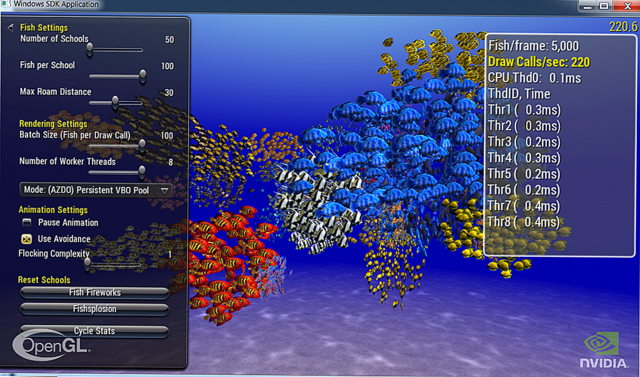Click the Thr3 timing row
Image resolution: width=640 pixels, height=377 pixels.
point(524,142)
